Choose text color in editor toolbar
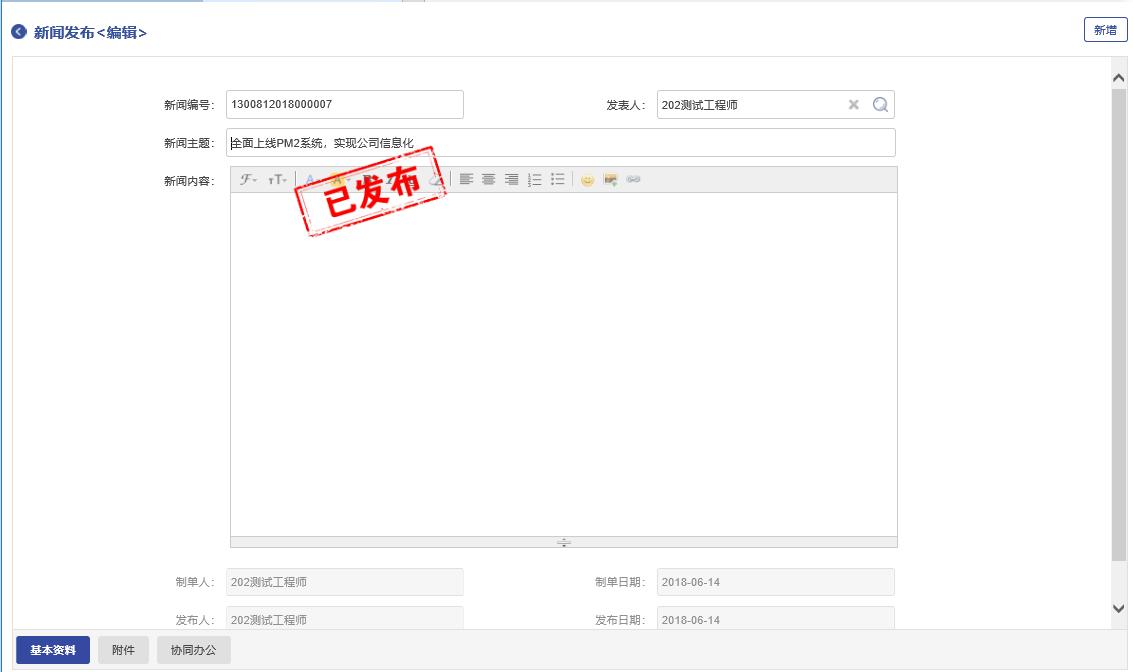 pos(310,180)
